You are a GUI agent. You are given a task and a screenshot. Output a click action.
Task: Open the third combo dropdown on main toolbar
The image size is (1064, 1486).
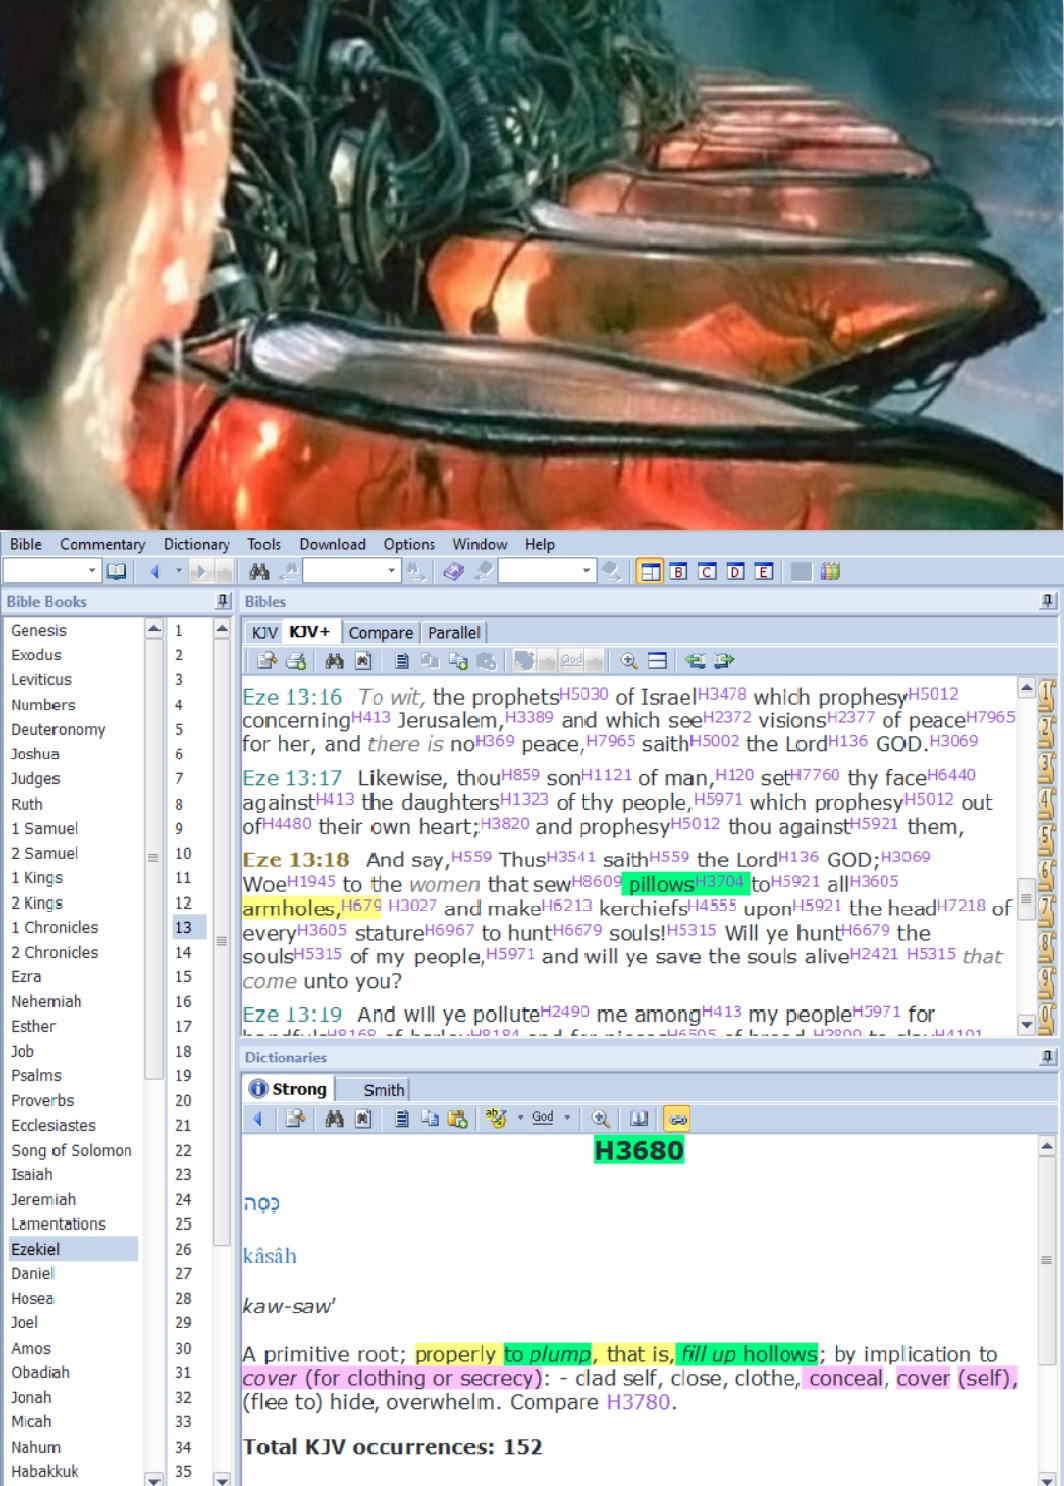click(587, 571)
